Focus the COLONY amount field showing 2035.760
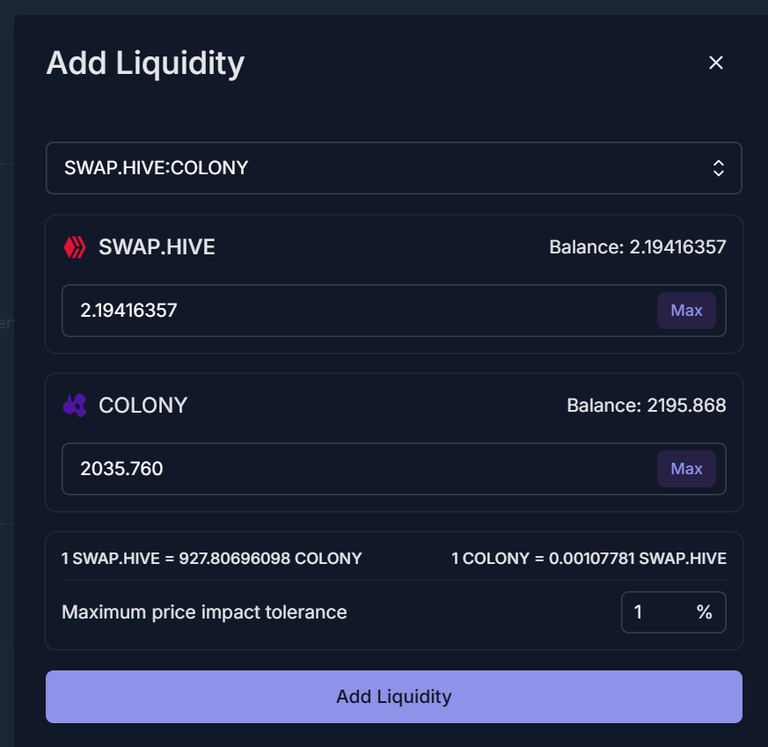The width and height of the screenshot is (768, 747). [358, 469]
